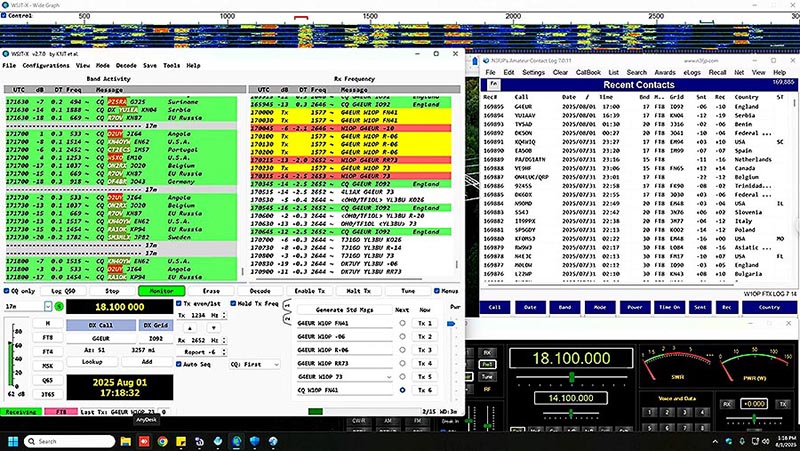The height and width of the screenshot is (451, 800).
Task: Disable the Hold Tx Freq checkbox
Action: 234,303
